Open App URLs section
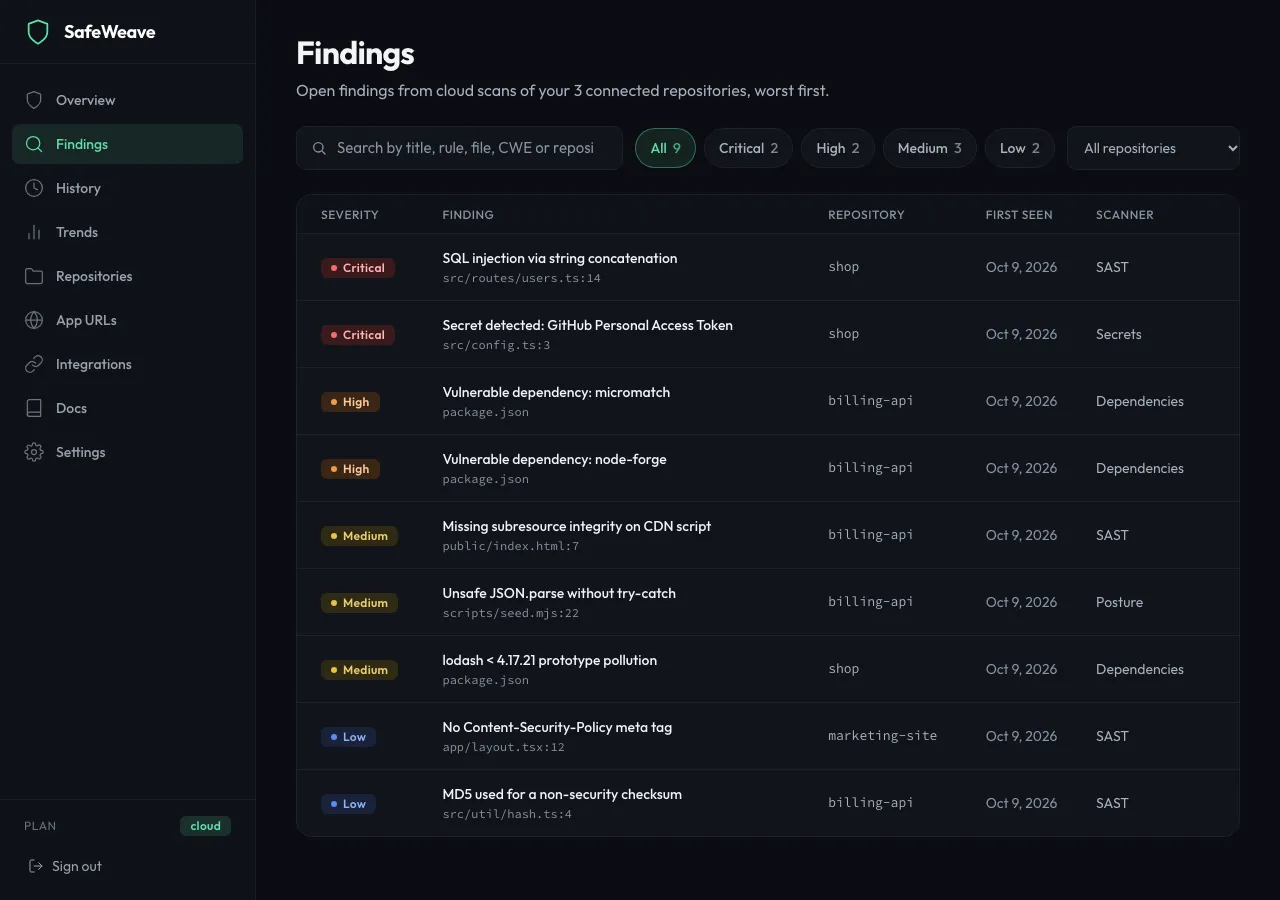The width and height of the screenshot is (1280, 900). tap(127, 320)
